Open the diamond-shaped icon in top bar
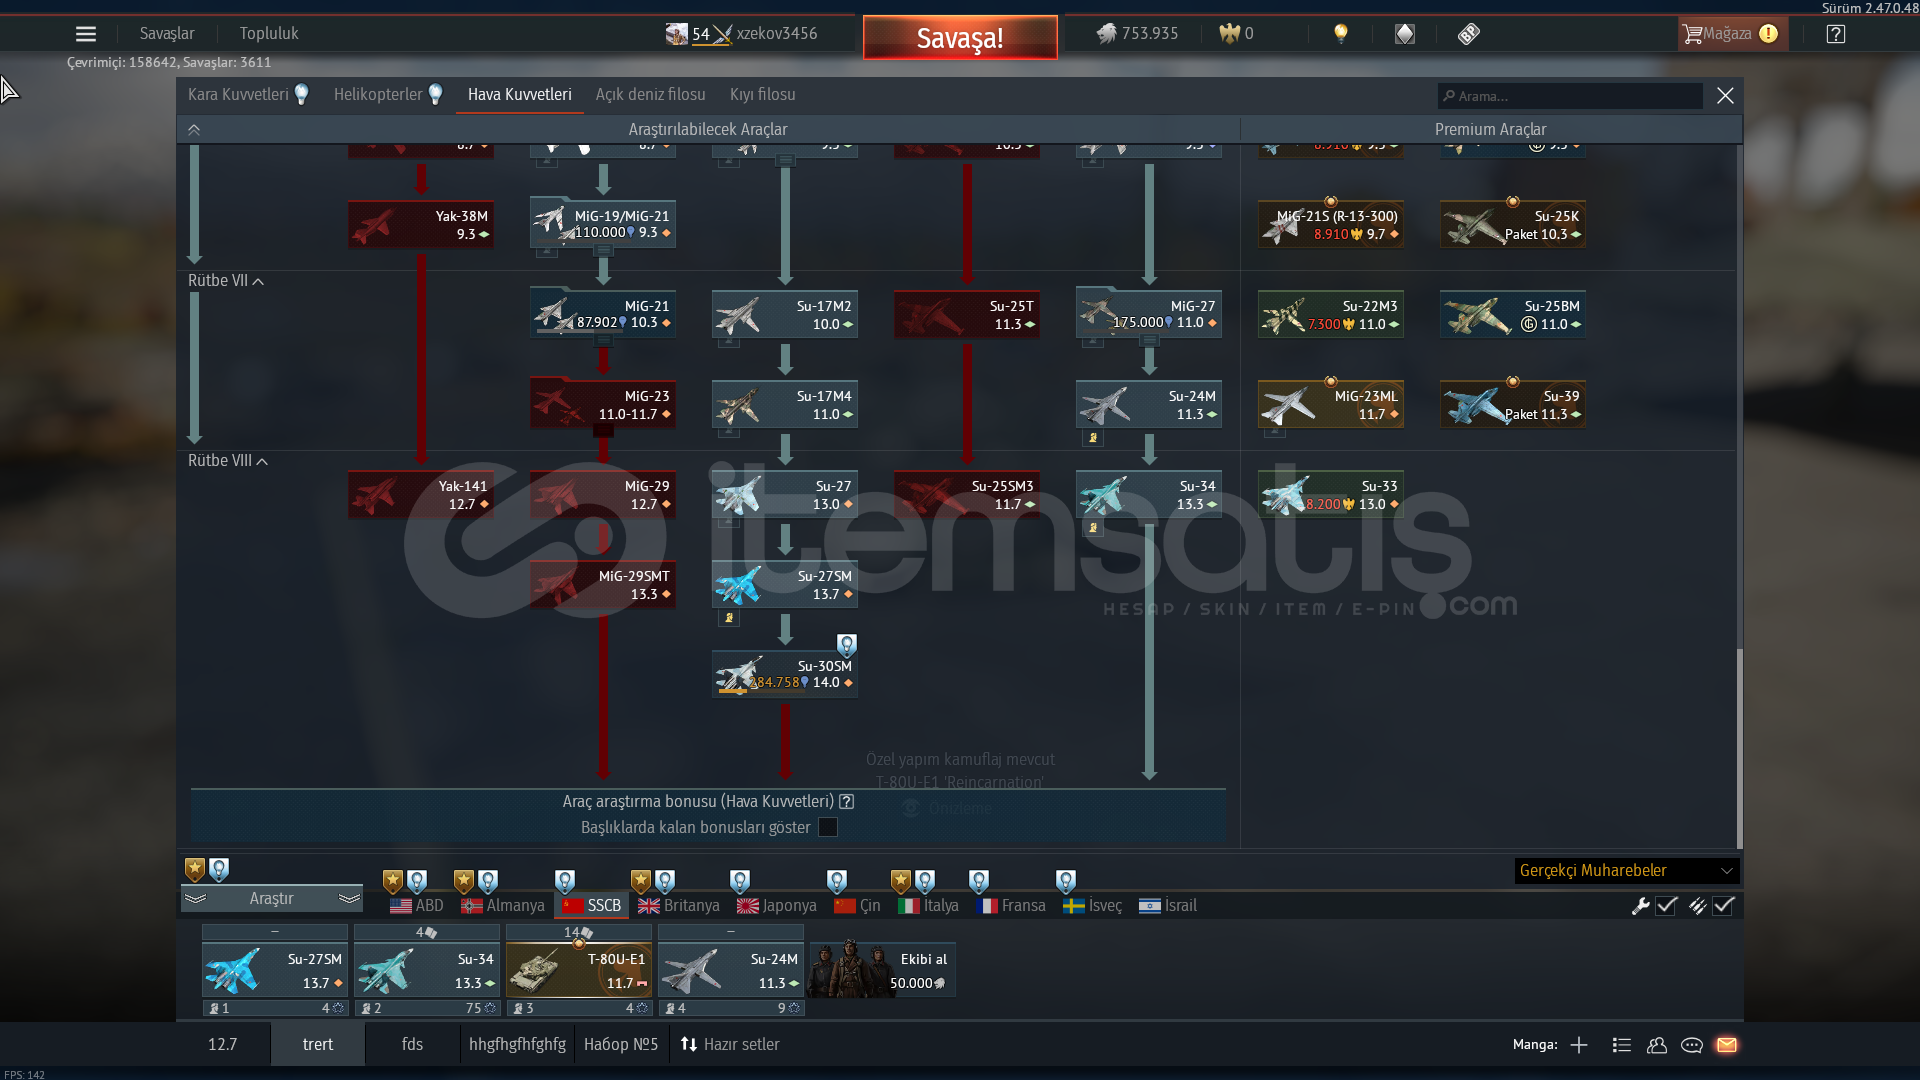The width and height of the screenshot is (1920, 1080). click(x=1405, y=34)
